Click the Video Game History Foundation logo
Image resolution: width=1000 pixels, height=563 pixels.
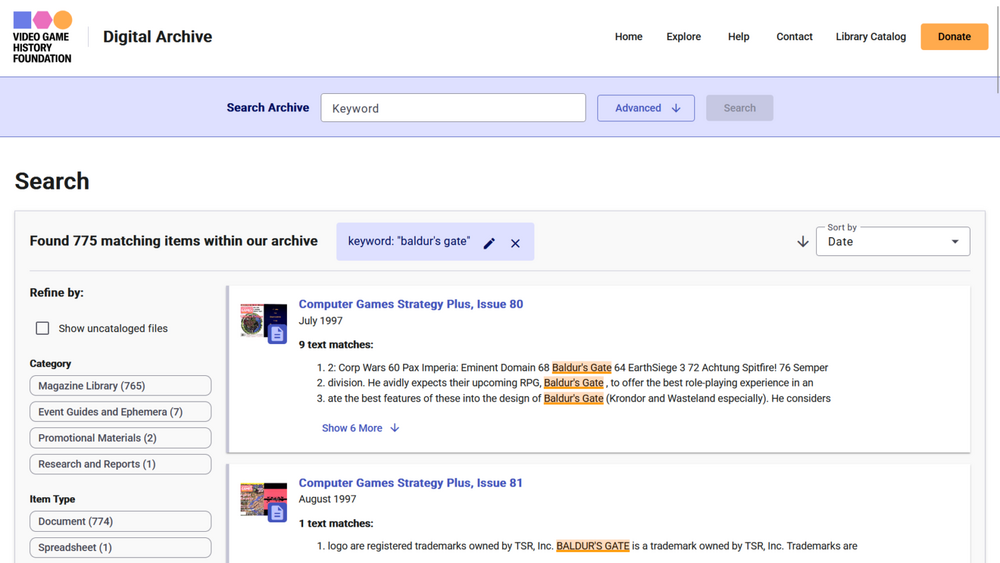click(42, 37)
